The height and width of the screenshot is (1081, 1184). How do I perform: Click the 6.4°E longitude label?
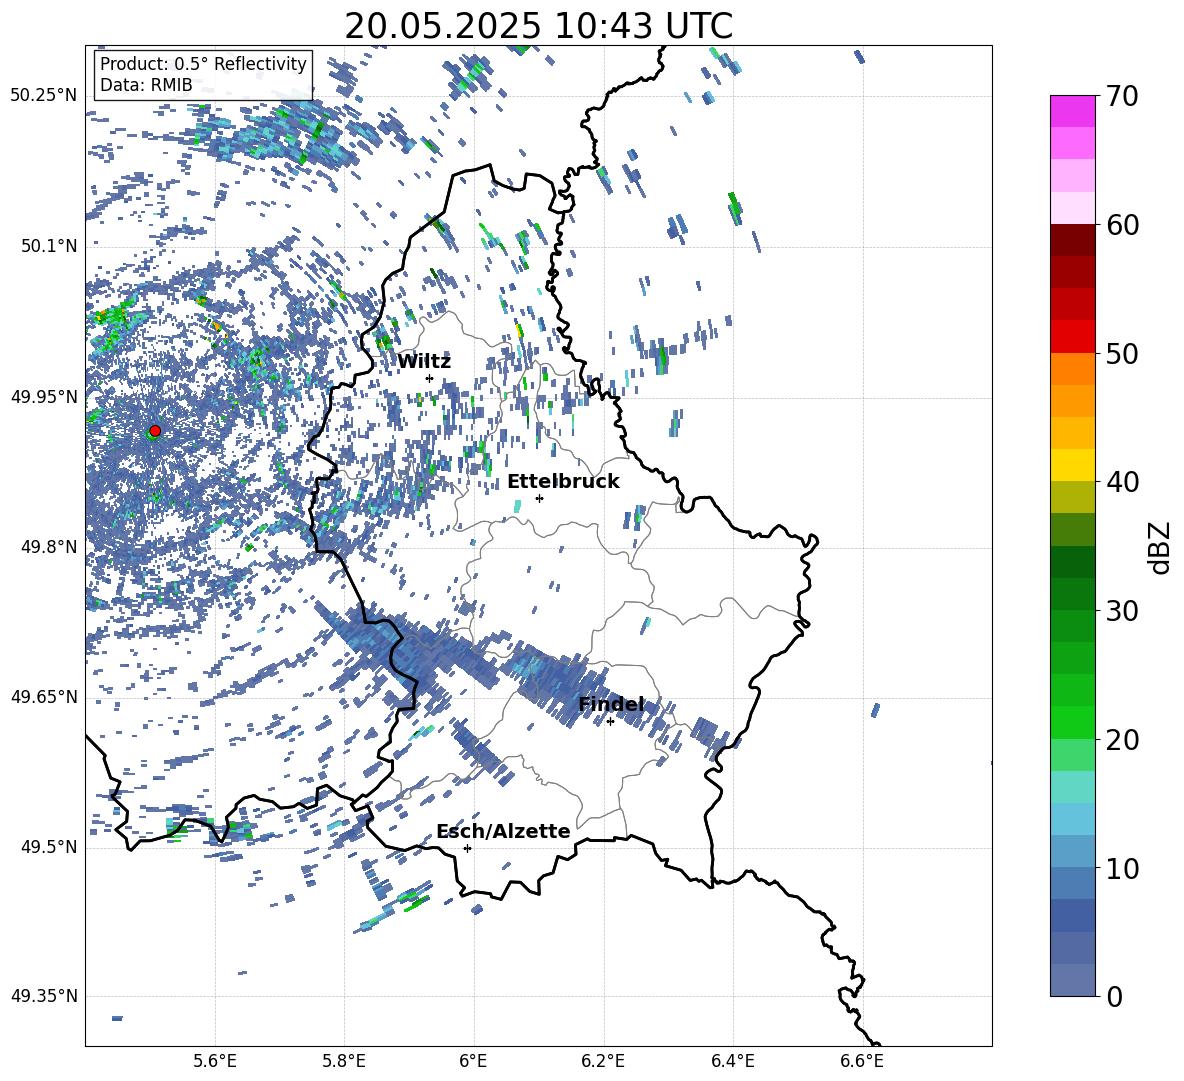[732, 1061]
